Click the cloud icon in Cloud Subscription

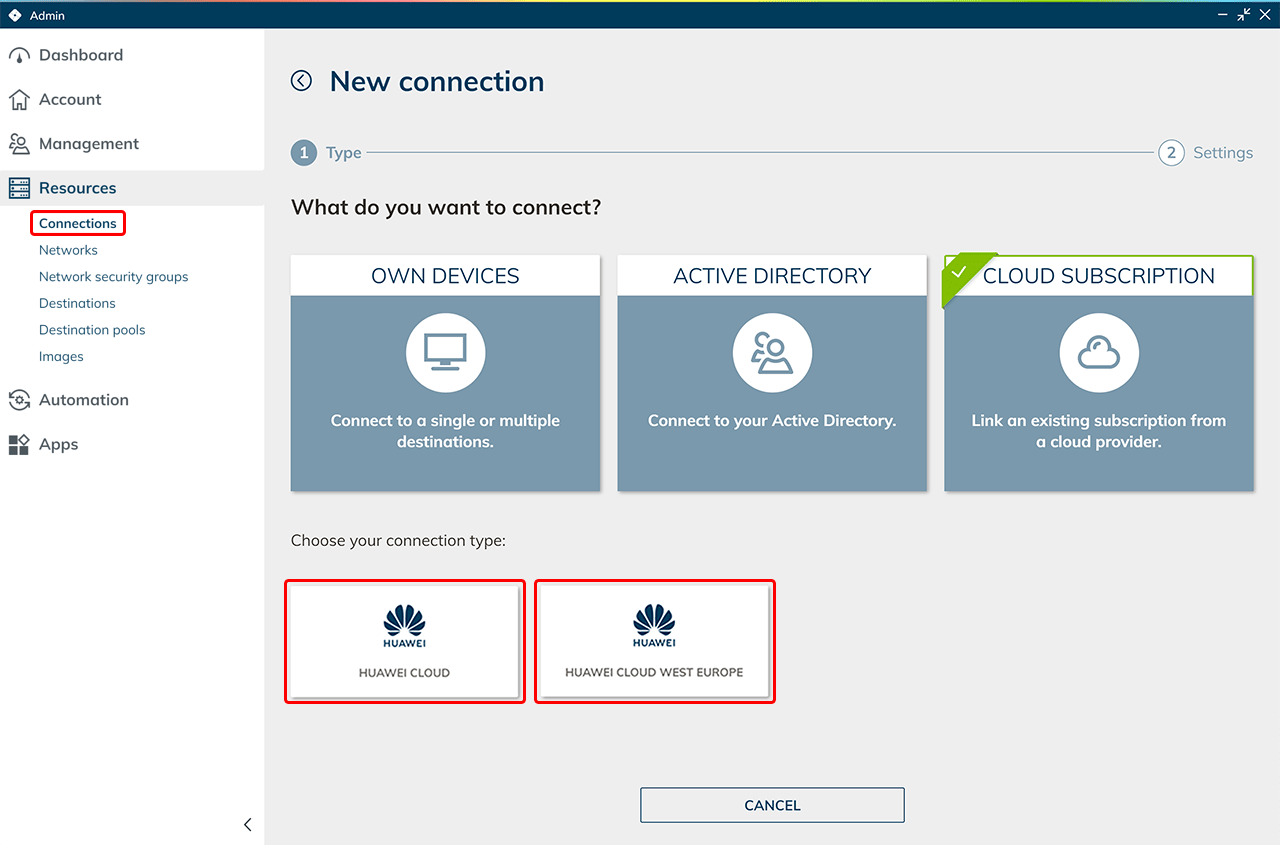(1098, 353)
